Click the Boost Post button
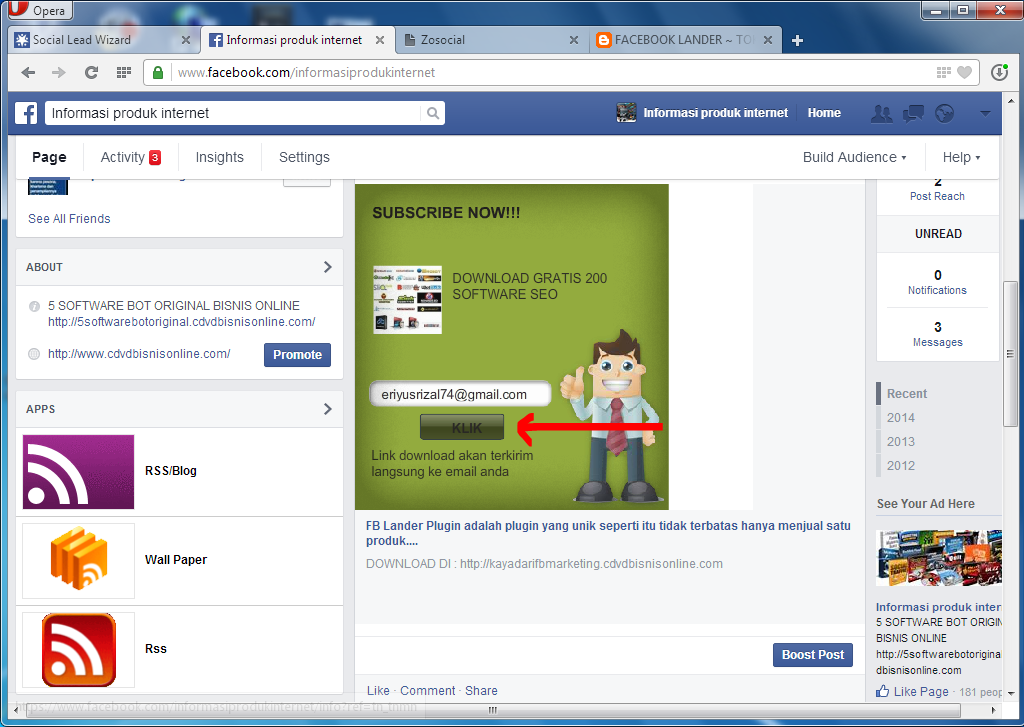Image resolution: width=1024 pixels, height=727 pixels. [813, 655]
